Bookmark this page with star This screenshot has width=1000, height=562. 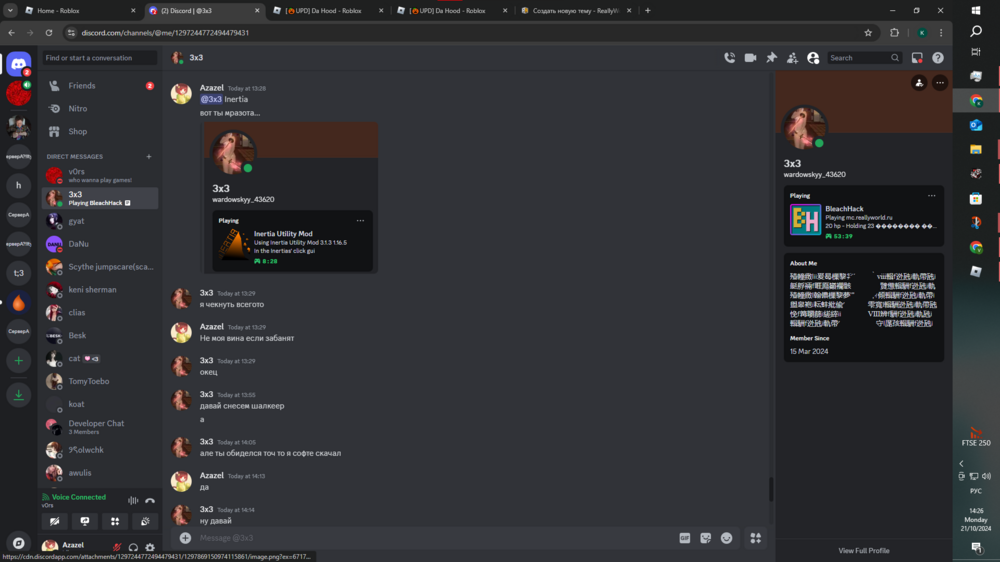[x=868, y=33]
